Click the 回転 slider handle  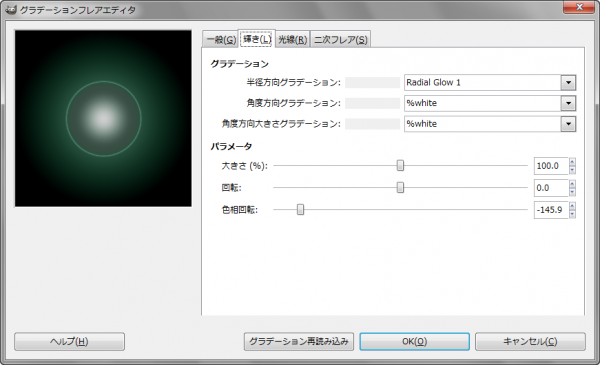coord(400,187)
